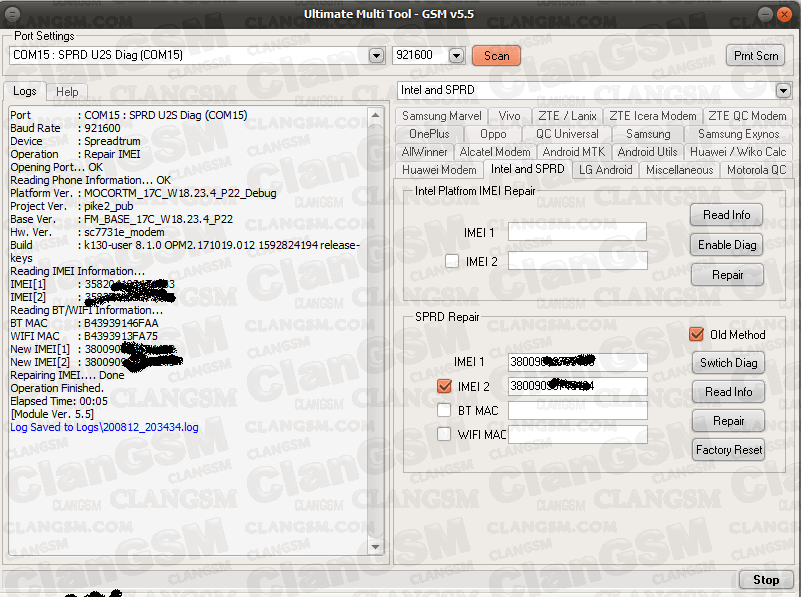Open the Oppo tab
This screenshot has width=801, height=597.
click(493, 134)
